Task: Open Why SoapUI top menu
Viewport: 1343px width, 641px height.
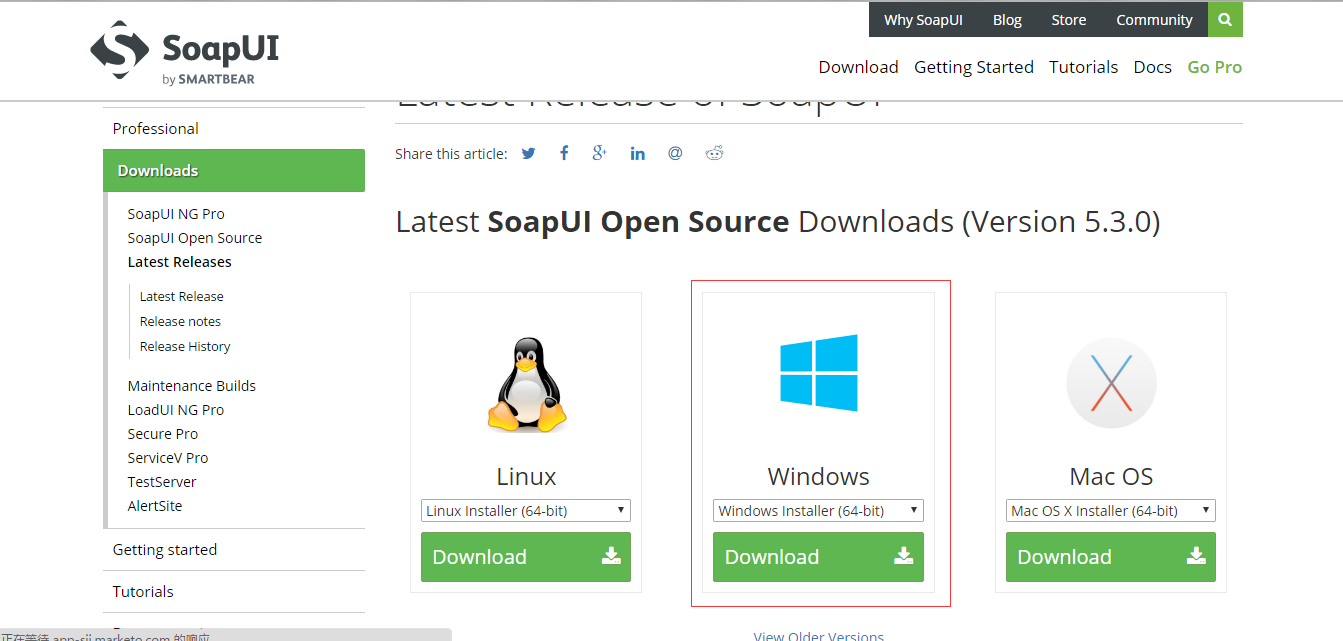Action: pos(923,20)
